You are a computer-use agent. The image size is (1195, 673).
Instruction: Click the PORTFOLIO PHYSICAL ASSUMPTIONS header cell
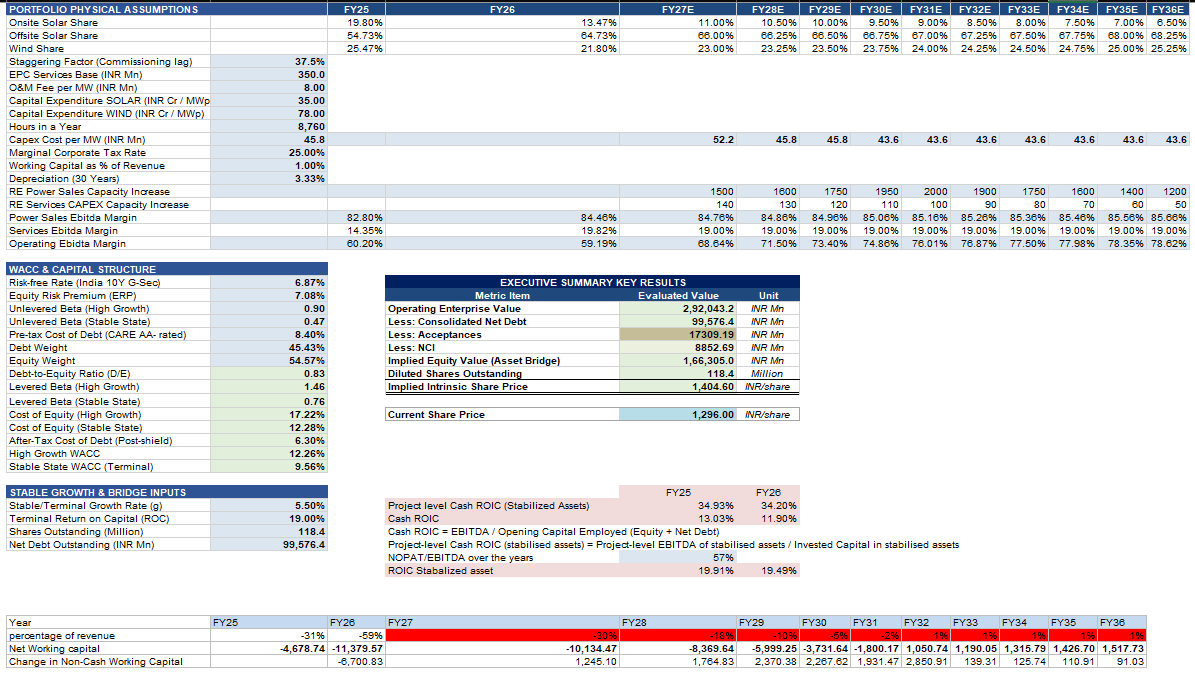[x=167, y=9]
